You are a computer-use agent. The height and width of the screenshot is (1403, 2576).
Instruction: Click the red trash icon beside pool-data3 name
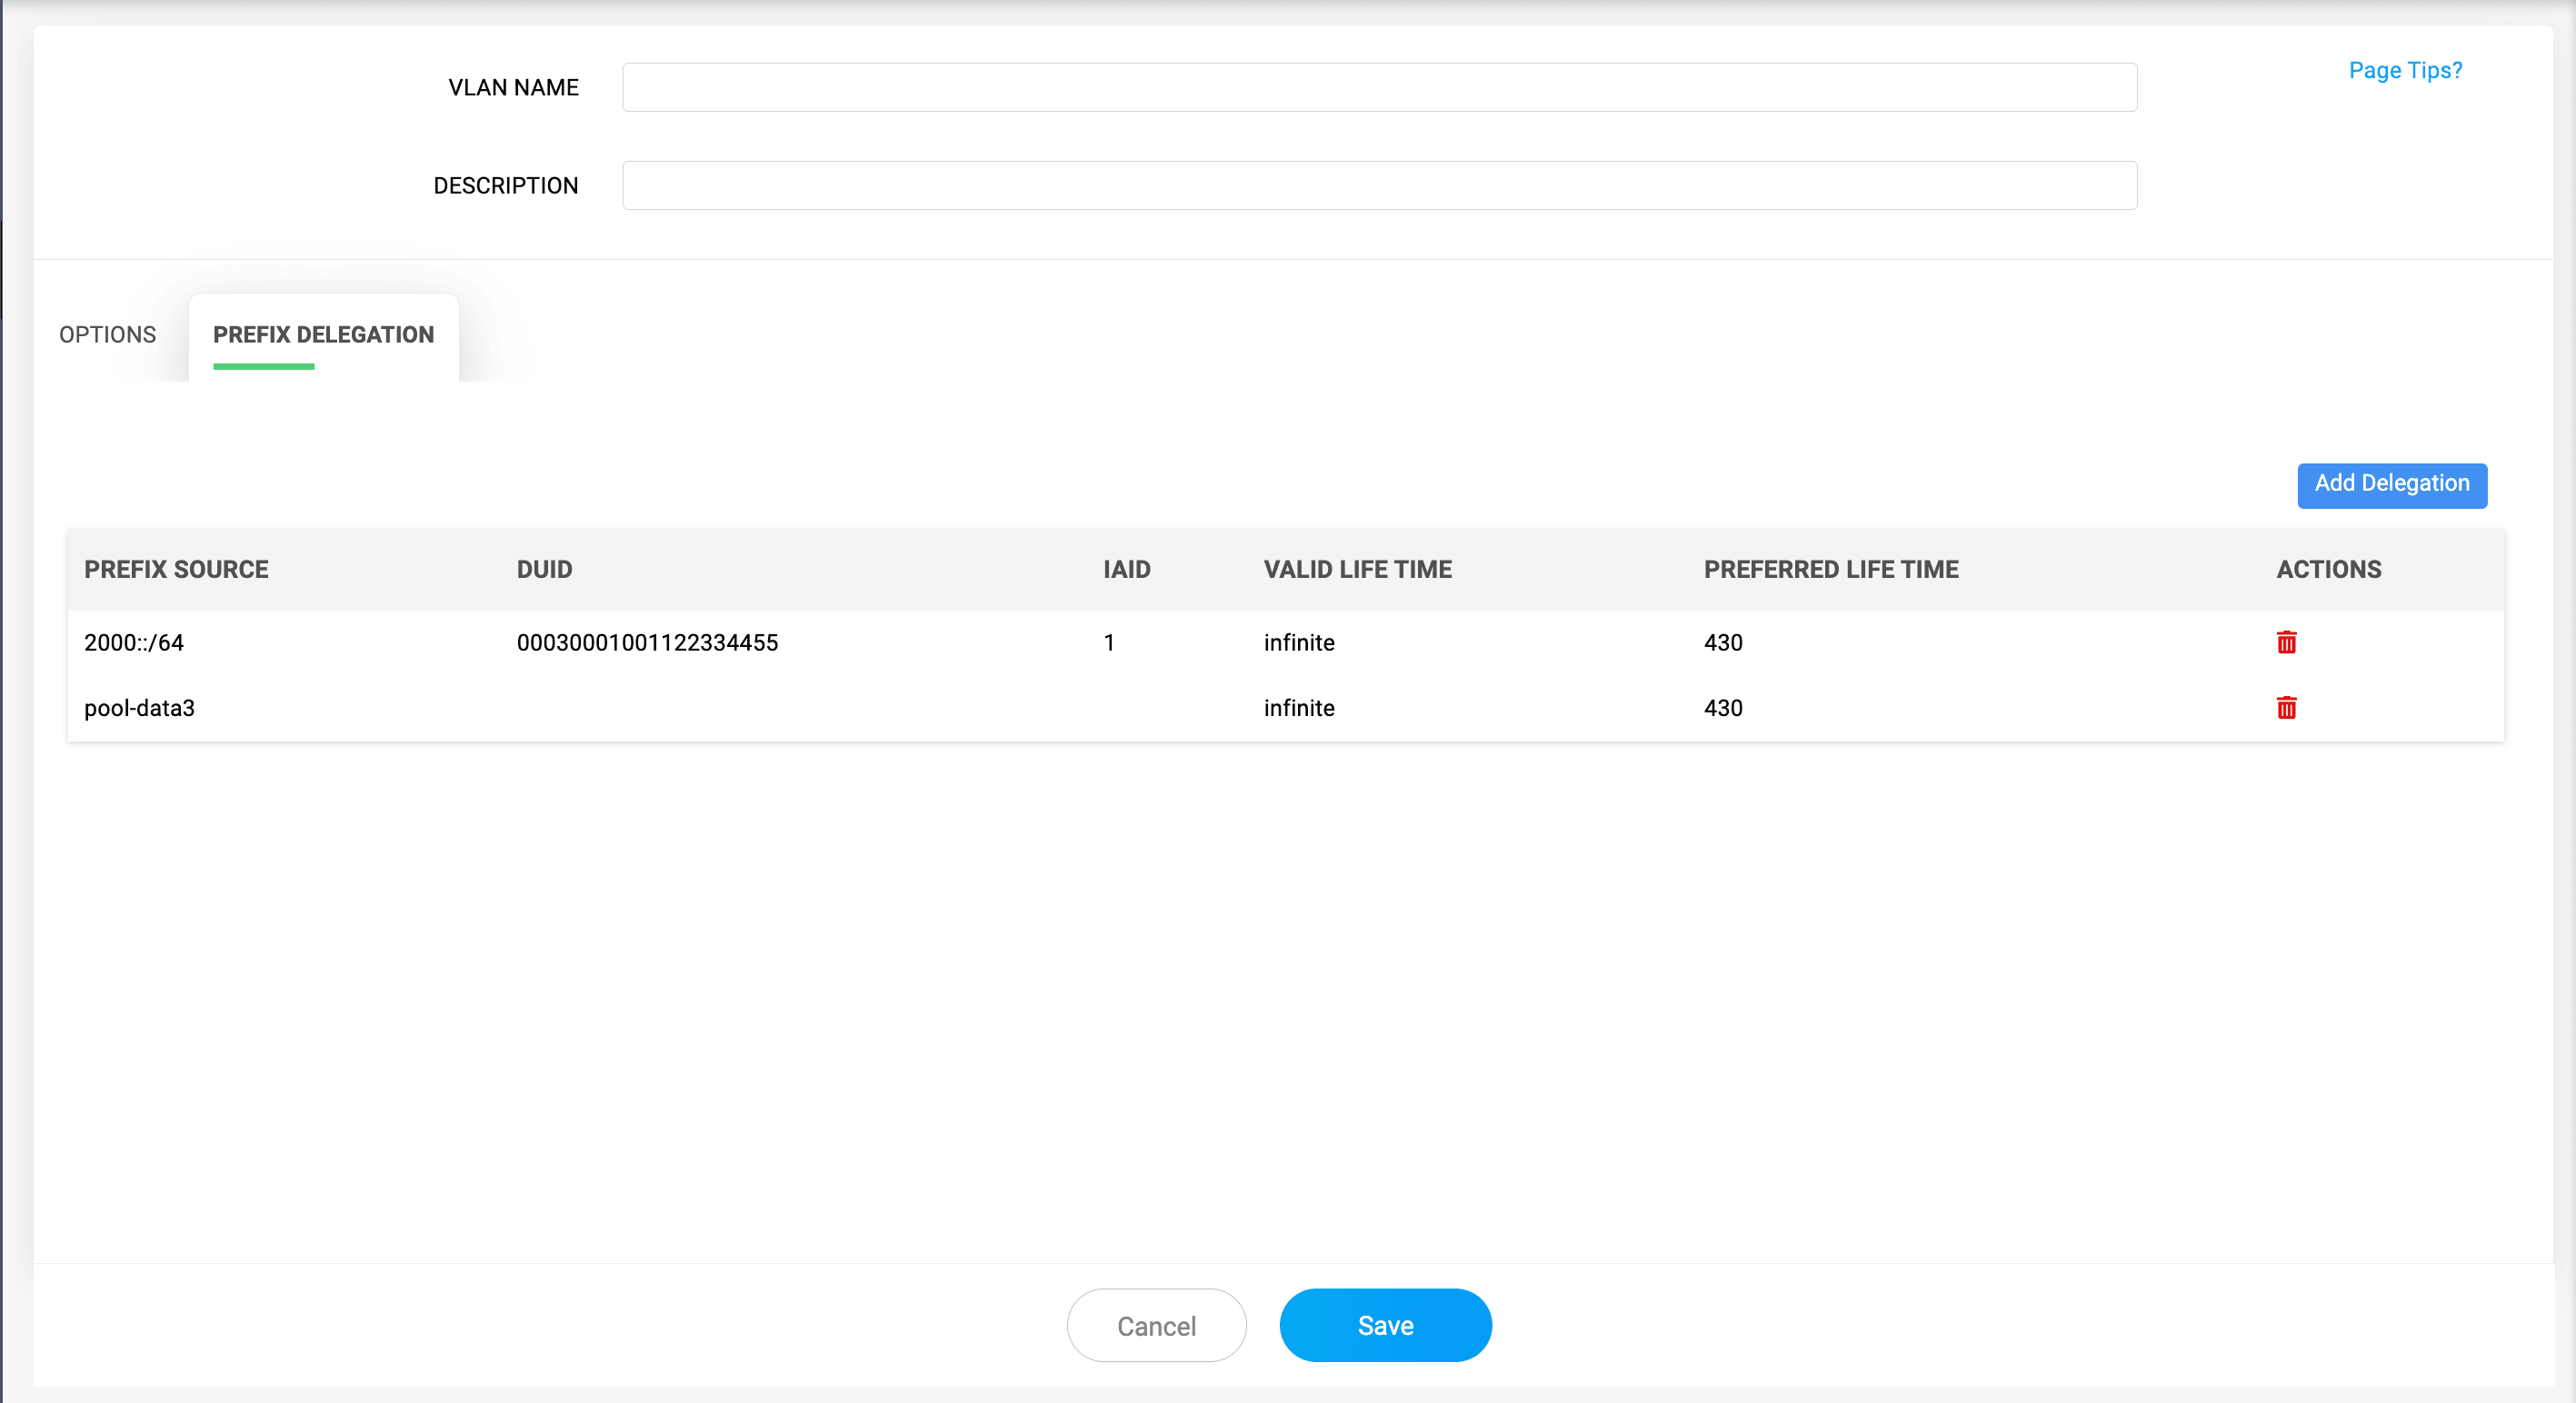tap(442, 709)
